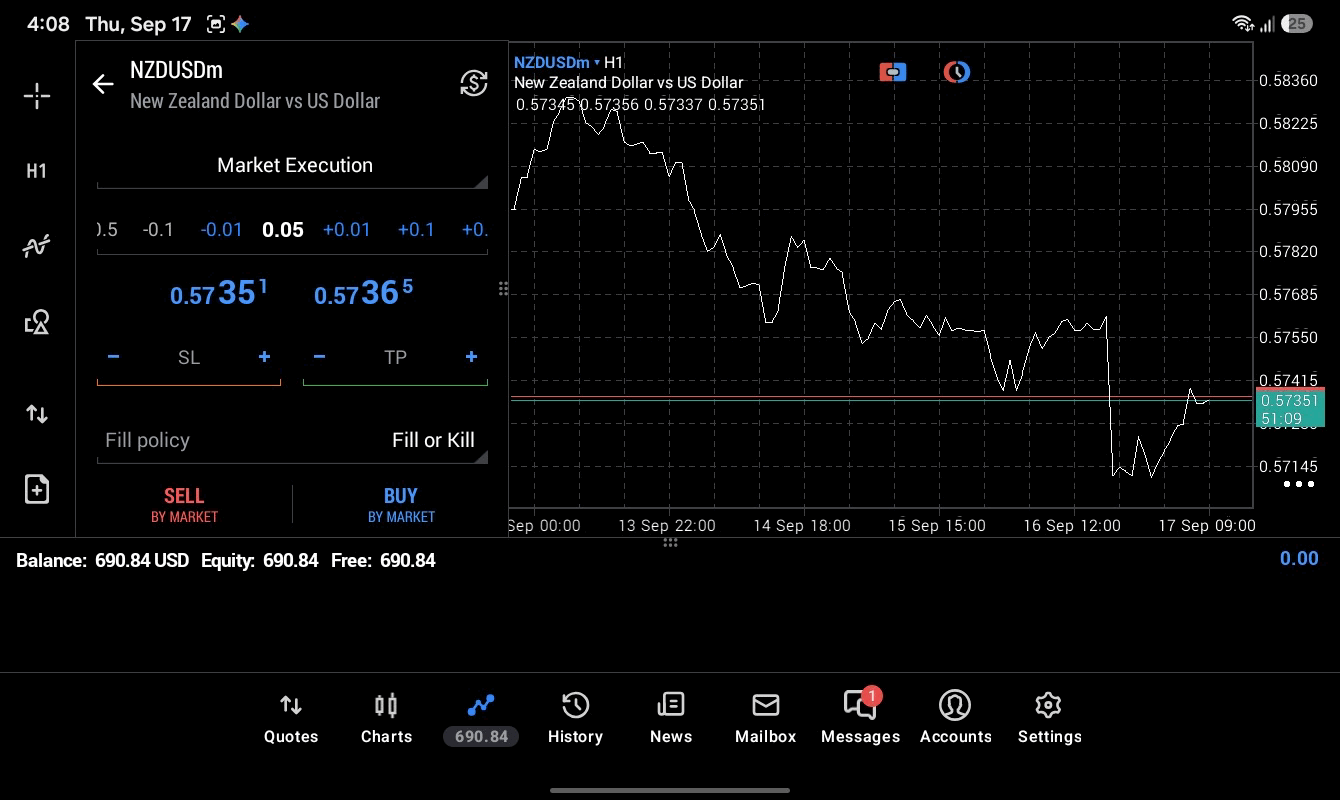Image resolution: width=1340 pixels, height=800 pixels.
Task: Open the Accounts tab
Action: click(x=955, y=719)
